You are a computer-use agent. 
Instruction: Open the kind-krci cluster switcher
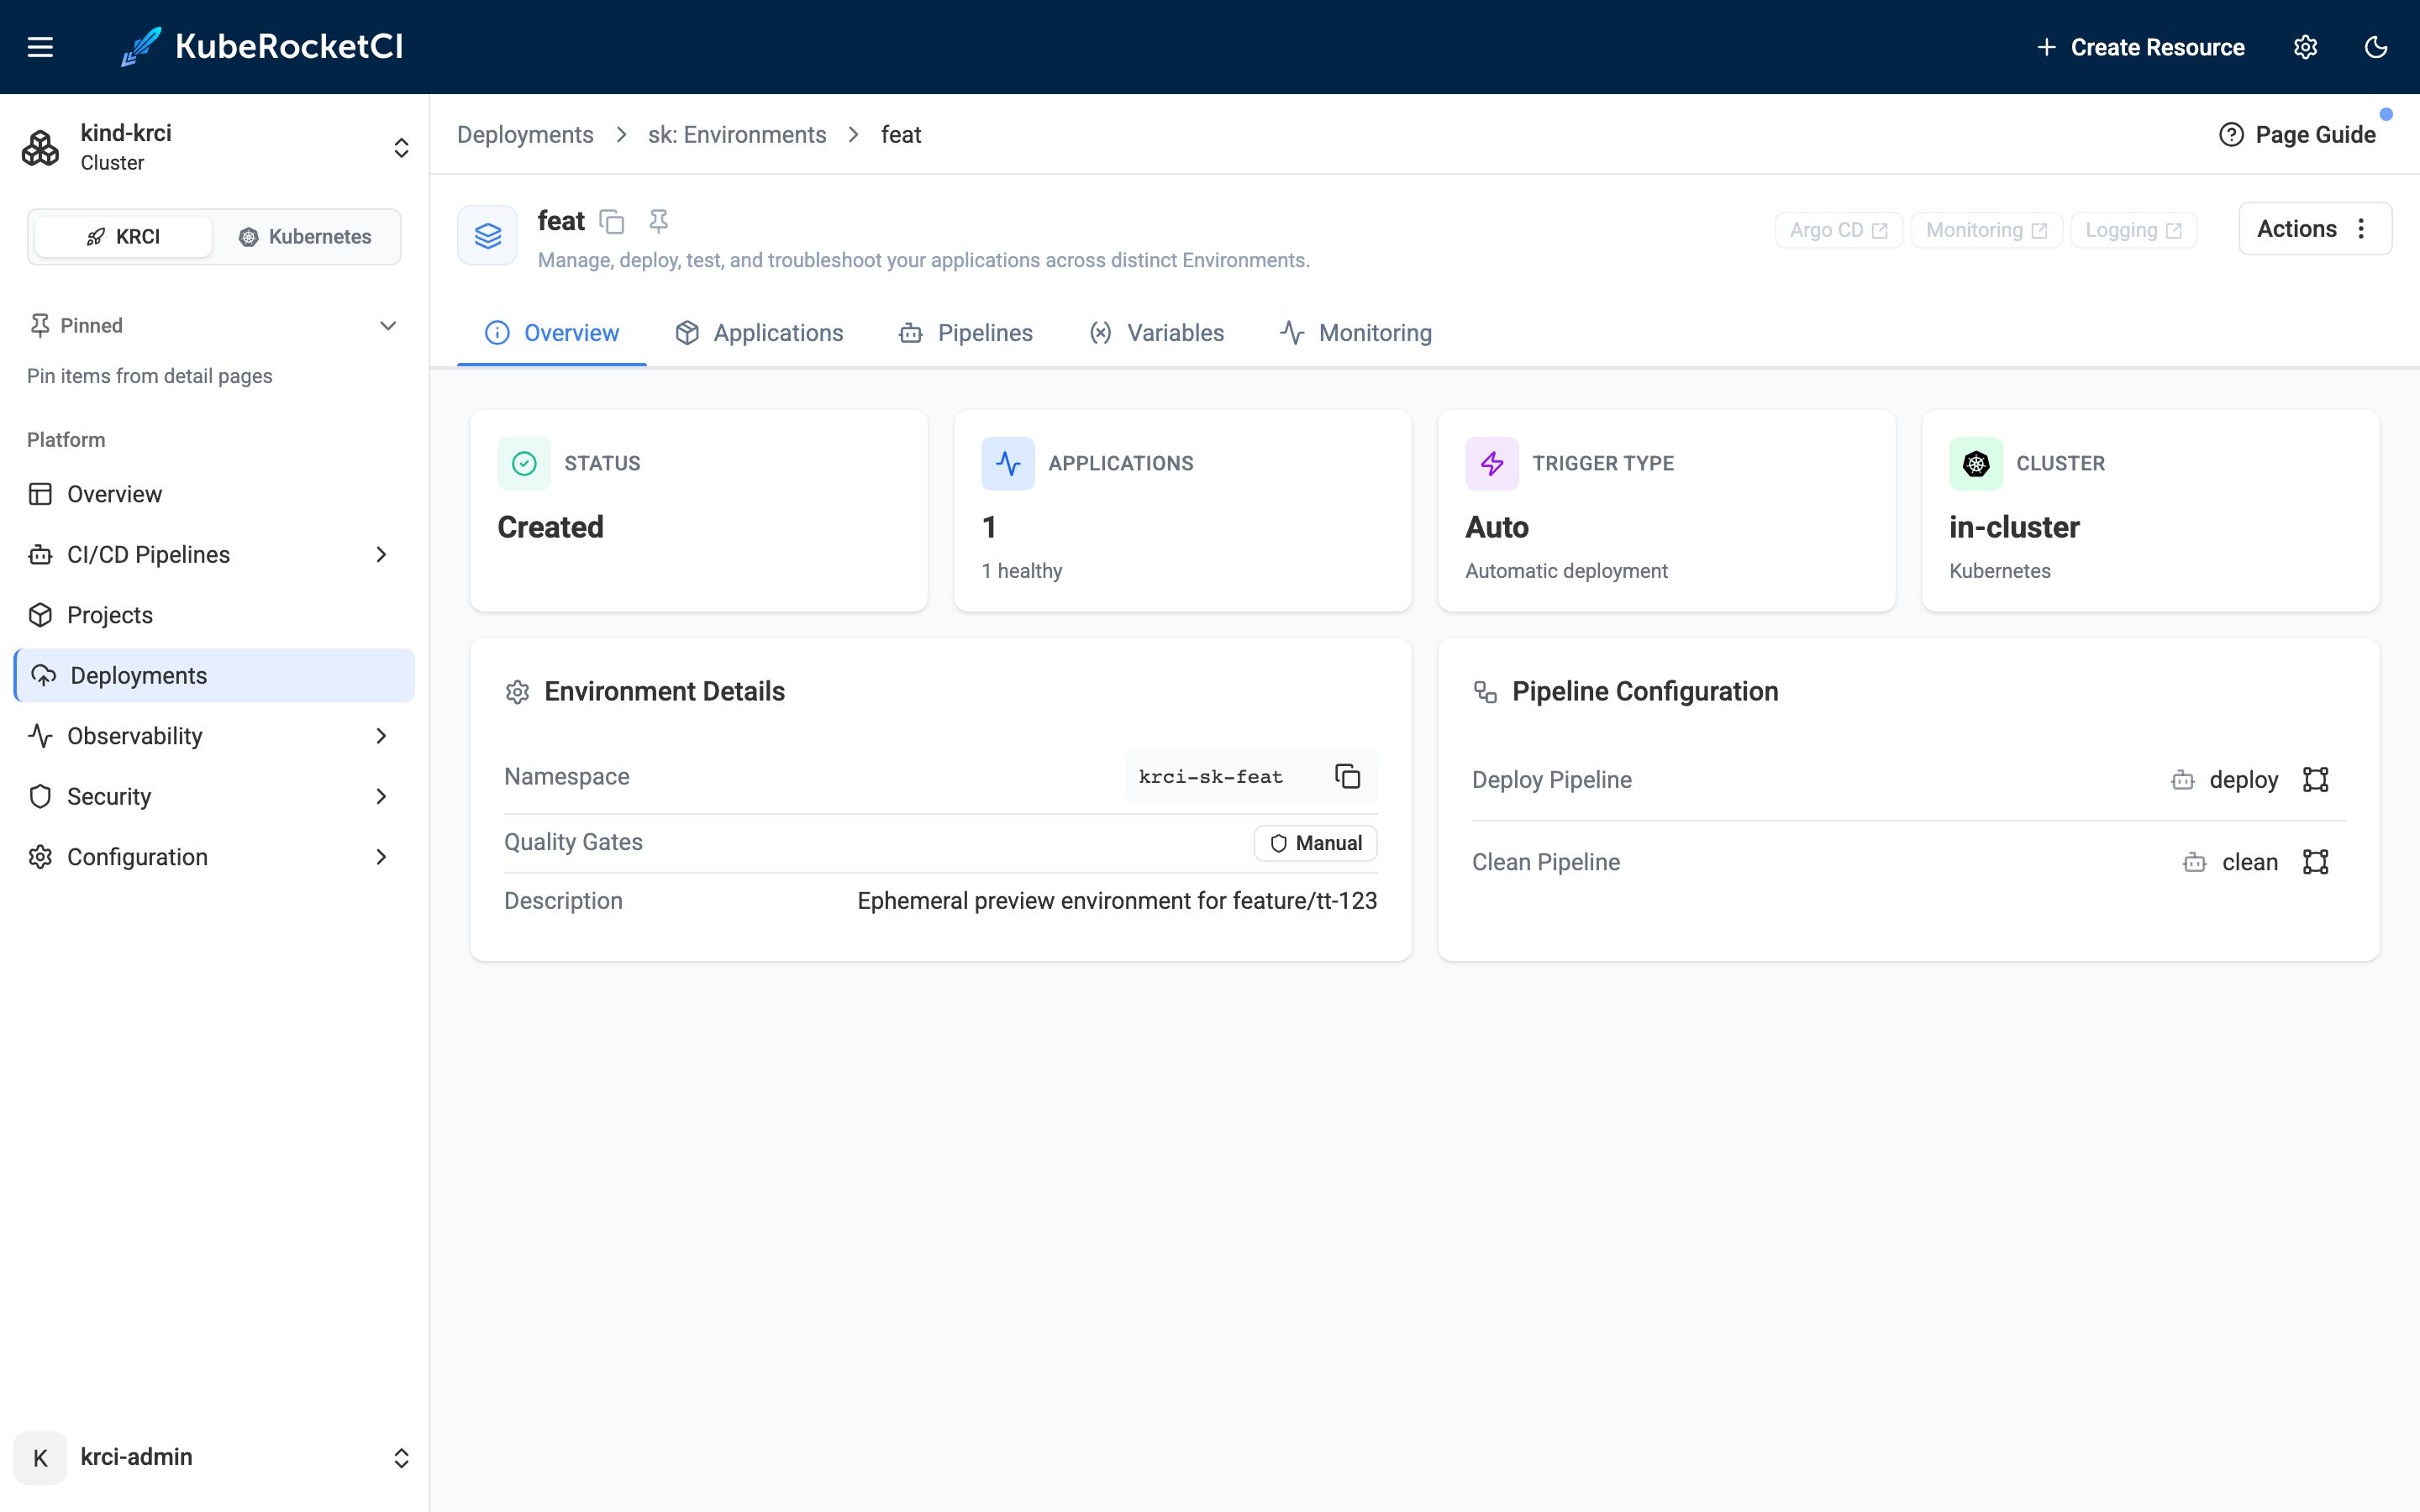point(215,147)
